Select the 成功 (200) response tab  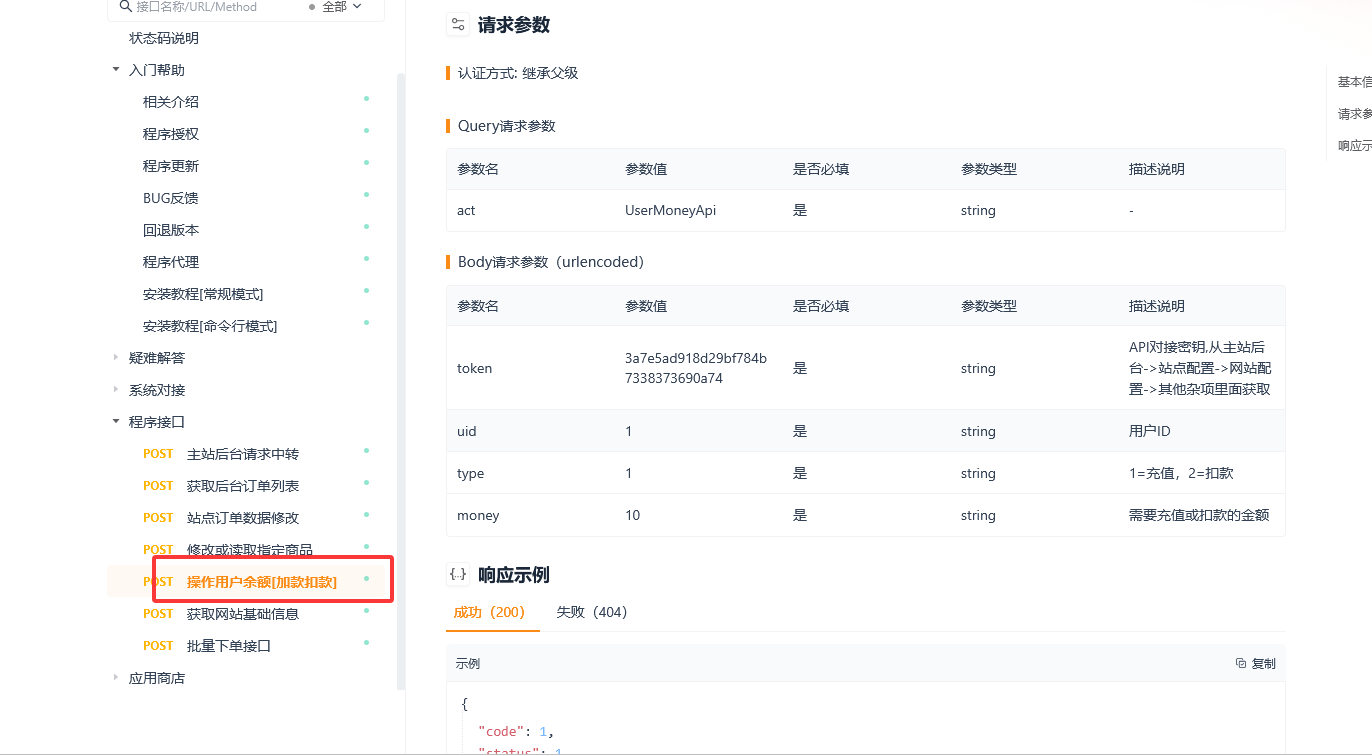click(x=489, y=612)
